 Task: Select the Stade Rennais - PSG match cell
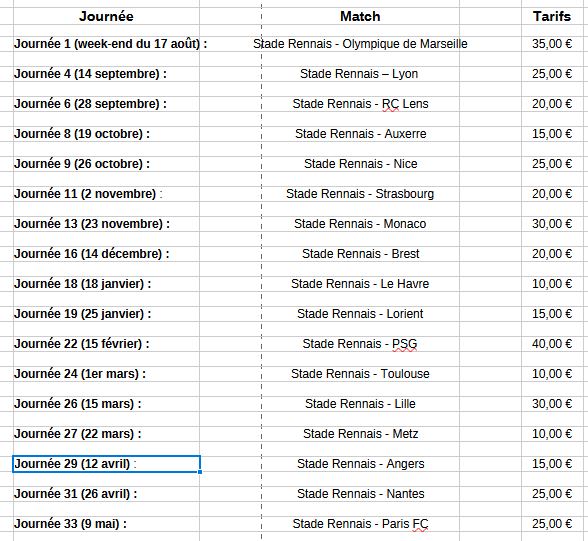coord(360,344)
